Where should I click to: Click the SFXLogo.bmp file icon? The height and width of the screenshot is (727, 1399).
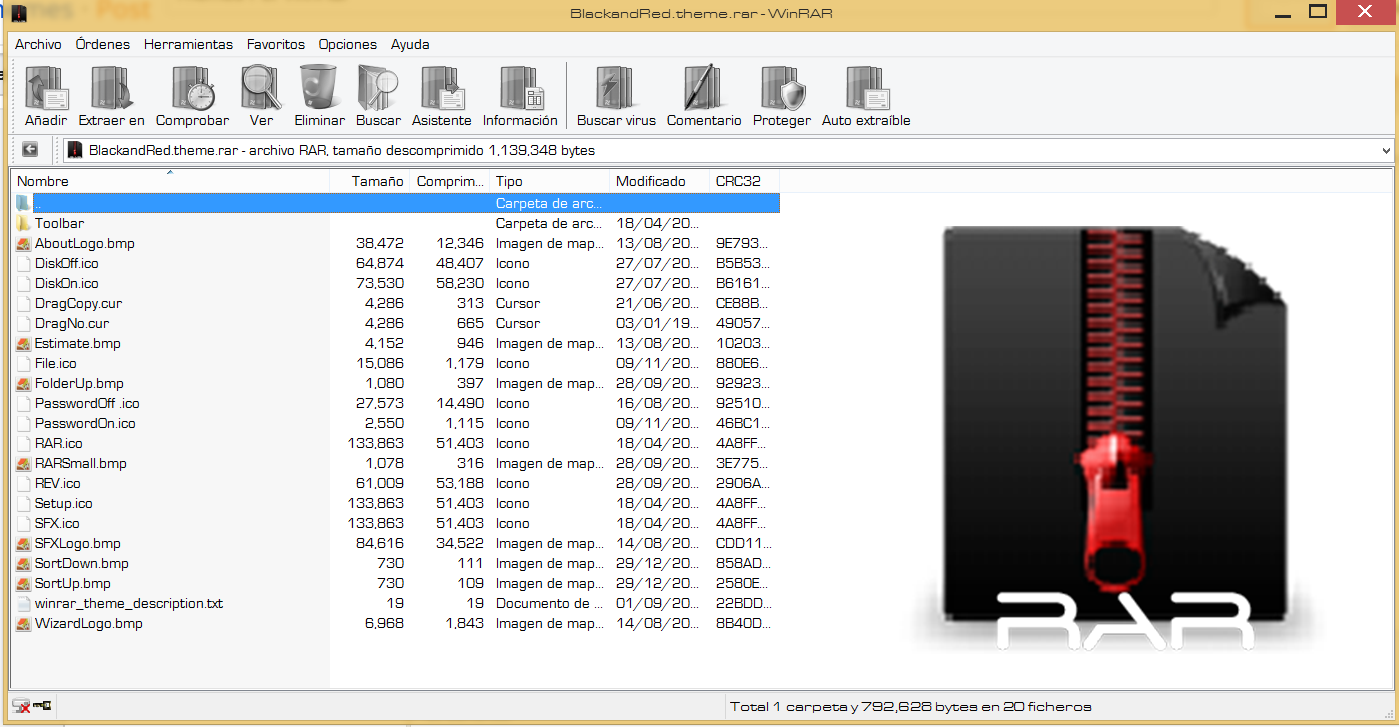23,543
